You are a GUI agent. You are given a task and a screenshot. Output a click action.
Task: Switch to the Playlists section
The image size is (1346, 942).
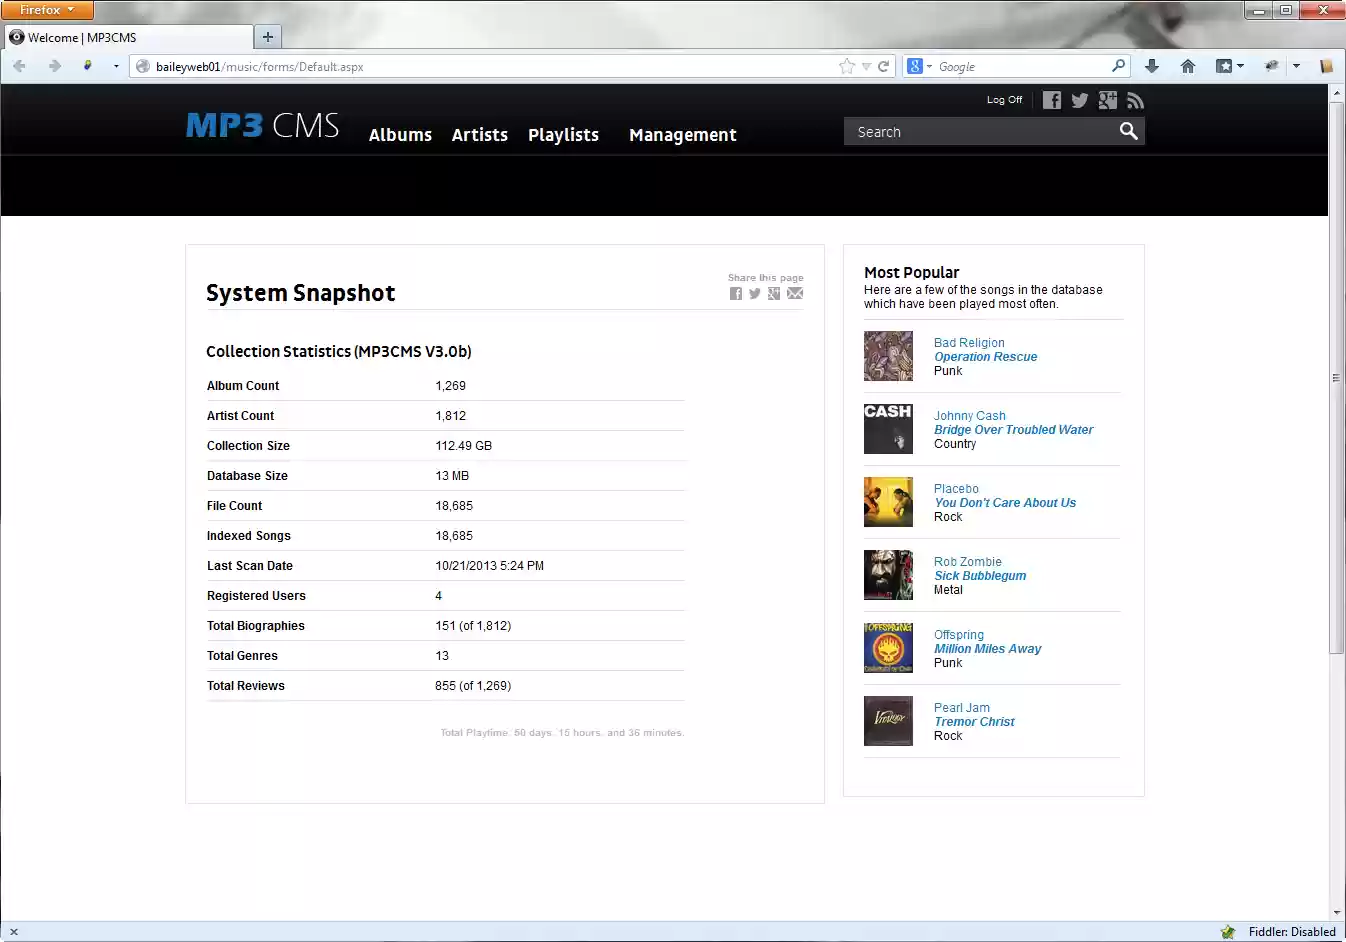click(562, 134)
